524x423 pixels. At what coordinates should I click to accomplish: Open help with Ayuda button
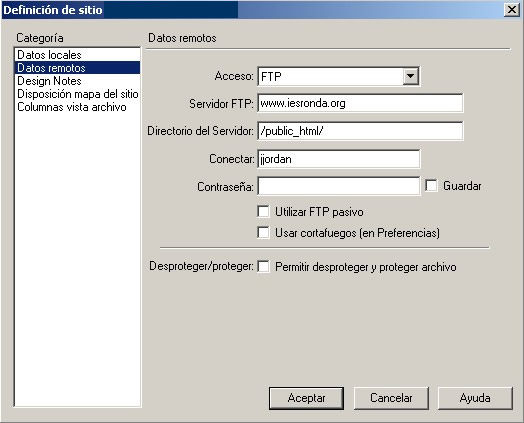(x=475, y=398)
